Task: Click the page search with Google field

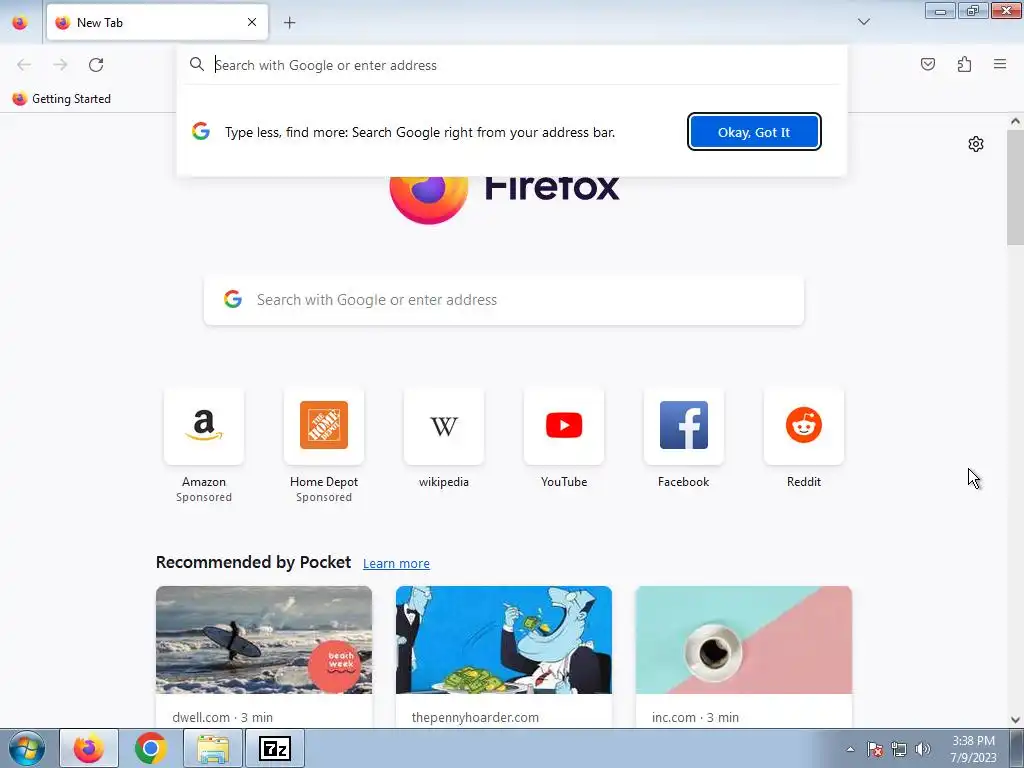Action: [504, 300]
